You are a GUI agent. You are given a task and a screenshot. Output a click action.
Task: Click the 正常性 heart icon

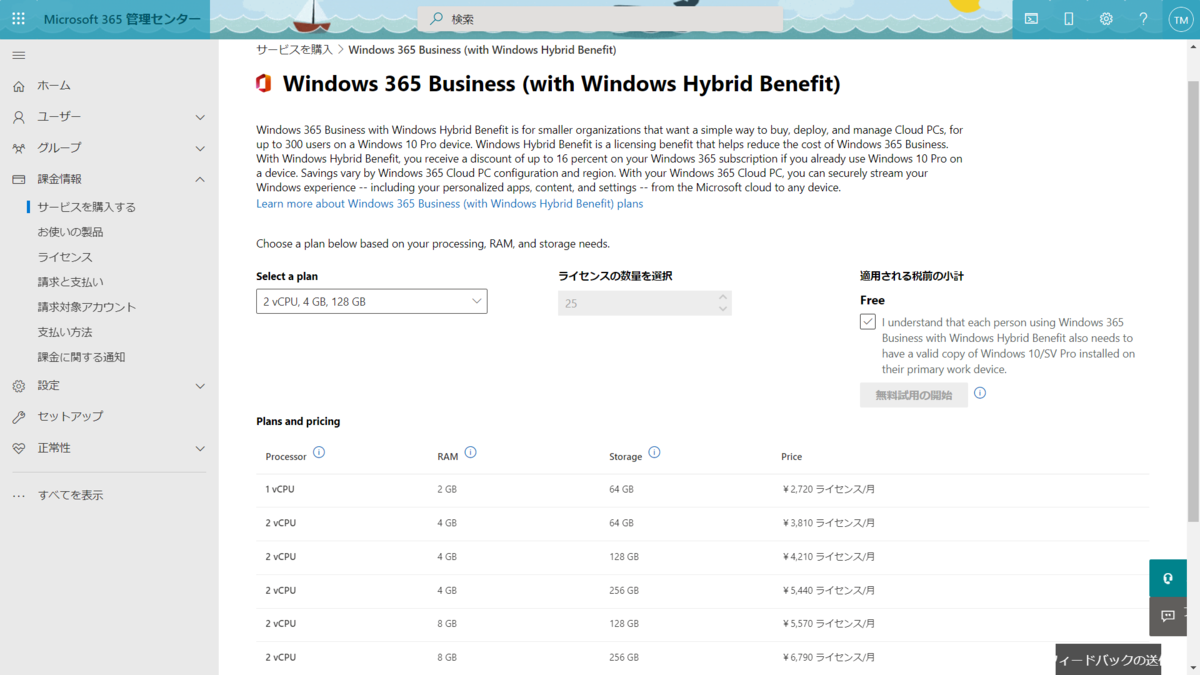19,448
